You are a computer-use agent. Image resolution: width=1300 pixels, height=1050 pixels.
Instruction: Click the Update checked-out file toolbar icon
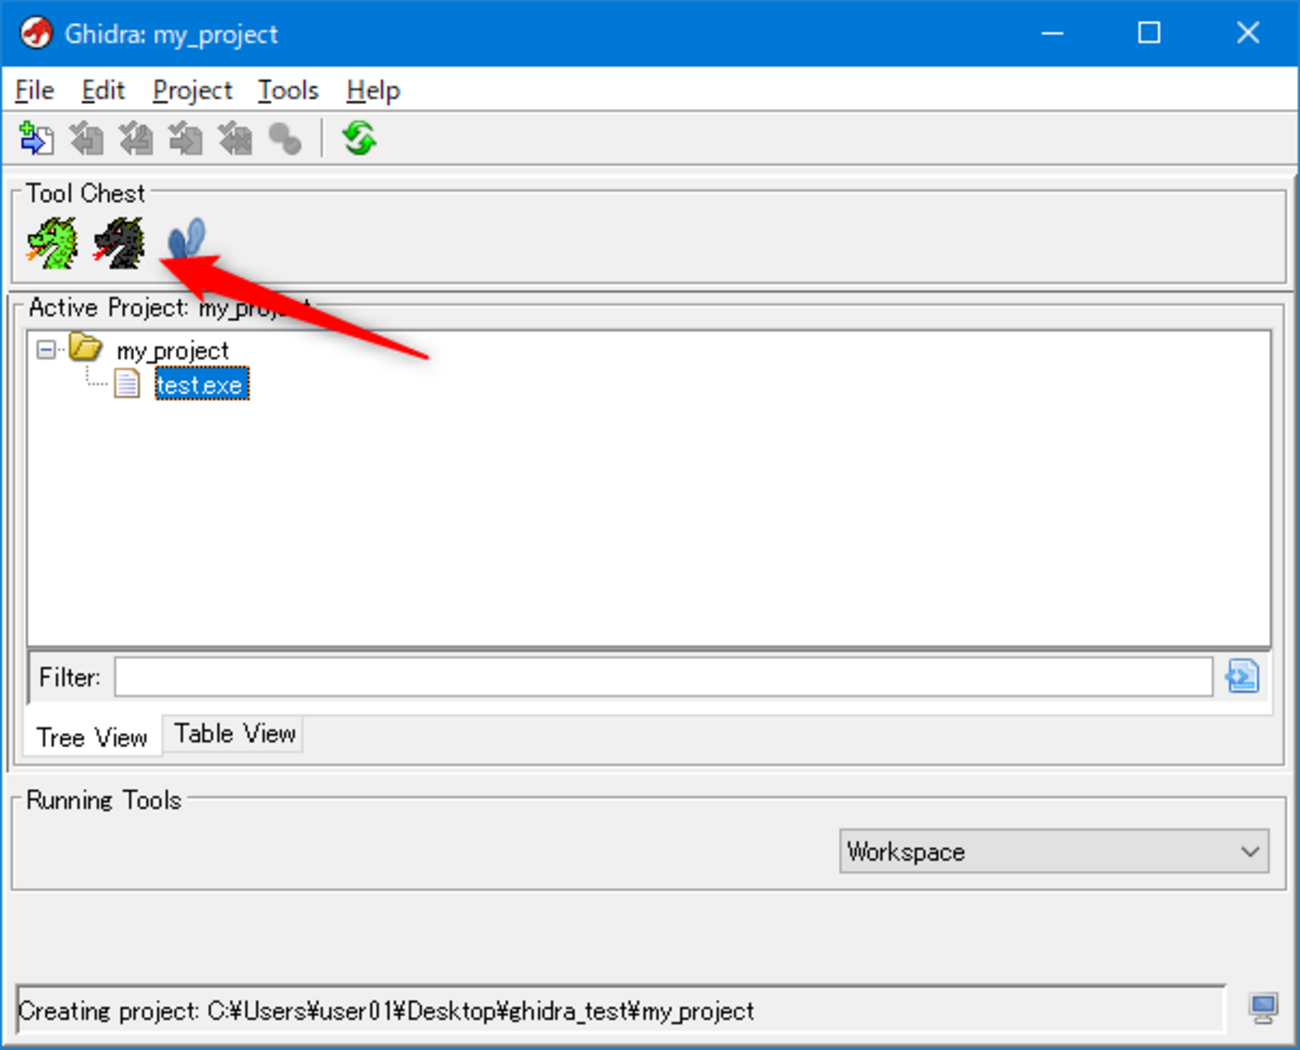(136, 138)
